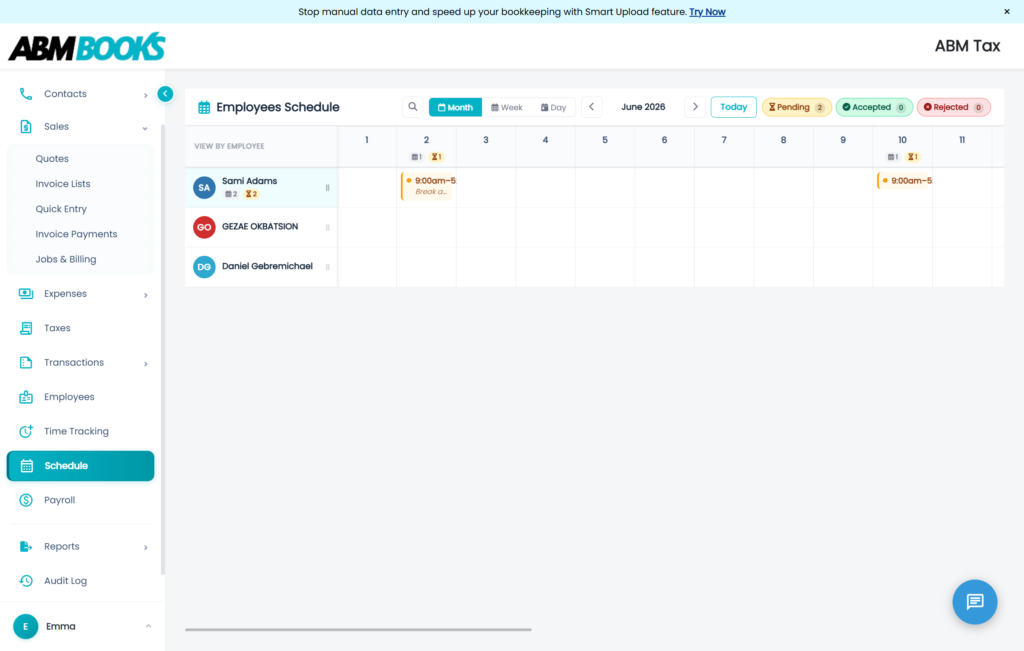Viewport: 1024px width, 651px height.
Task: Click the drag handle on Sami Adams row
Action: coord(327,187)
